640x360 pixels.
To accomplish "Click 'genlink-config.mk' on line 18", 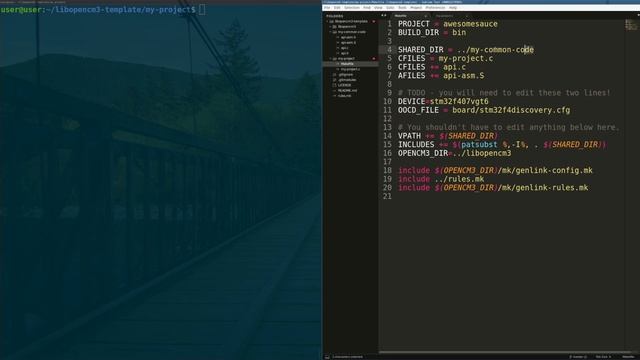I will pyautogui.click(x=554, y=171).
